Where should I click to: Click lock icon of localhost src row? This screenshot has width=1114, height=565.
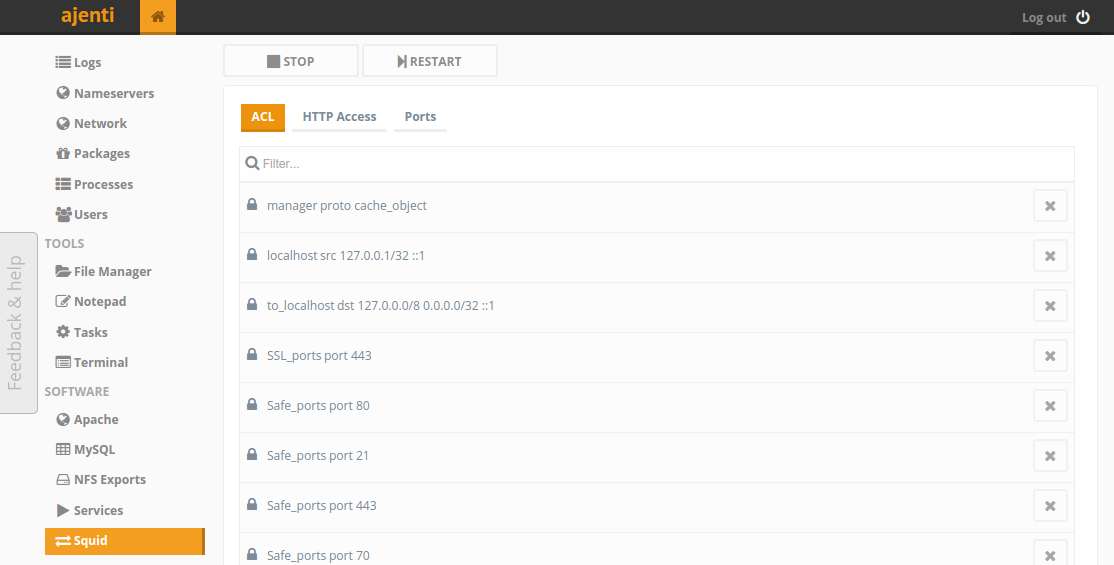(x=252, y=254)
